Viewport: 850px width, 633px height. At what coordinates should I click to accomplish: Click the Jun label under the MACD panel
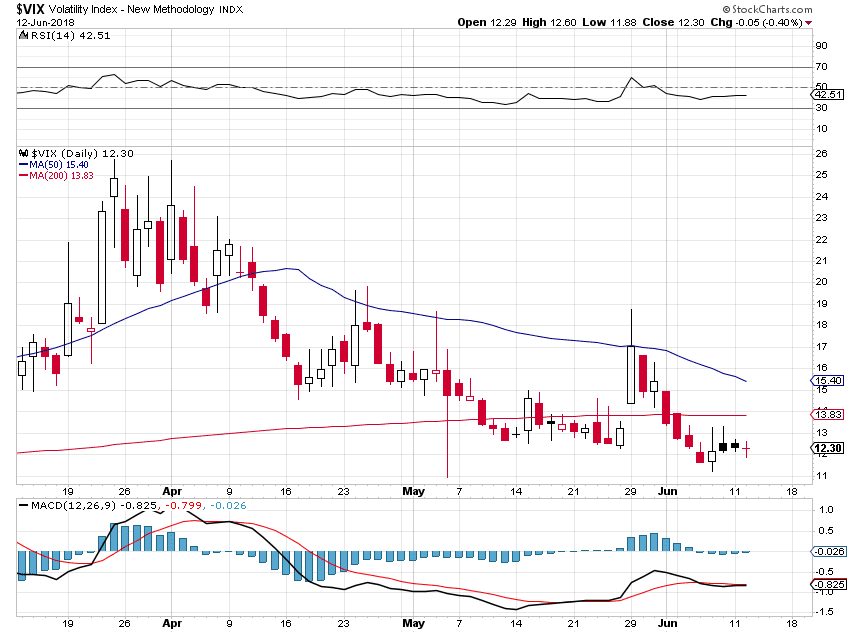(x=667, y=623)
